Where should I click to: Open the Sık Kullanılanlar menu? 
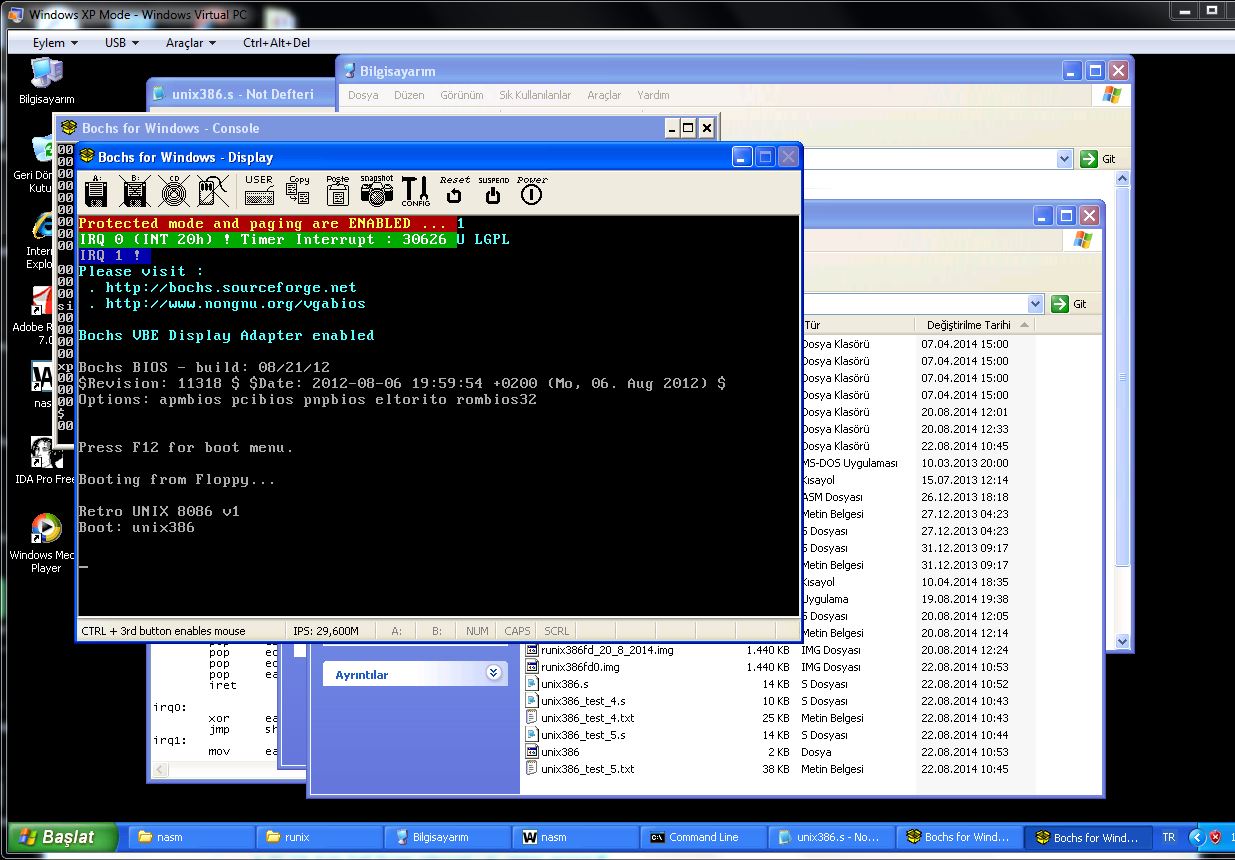[535, 95]
